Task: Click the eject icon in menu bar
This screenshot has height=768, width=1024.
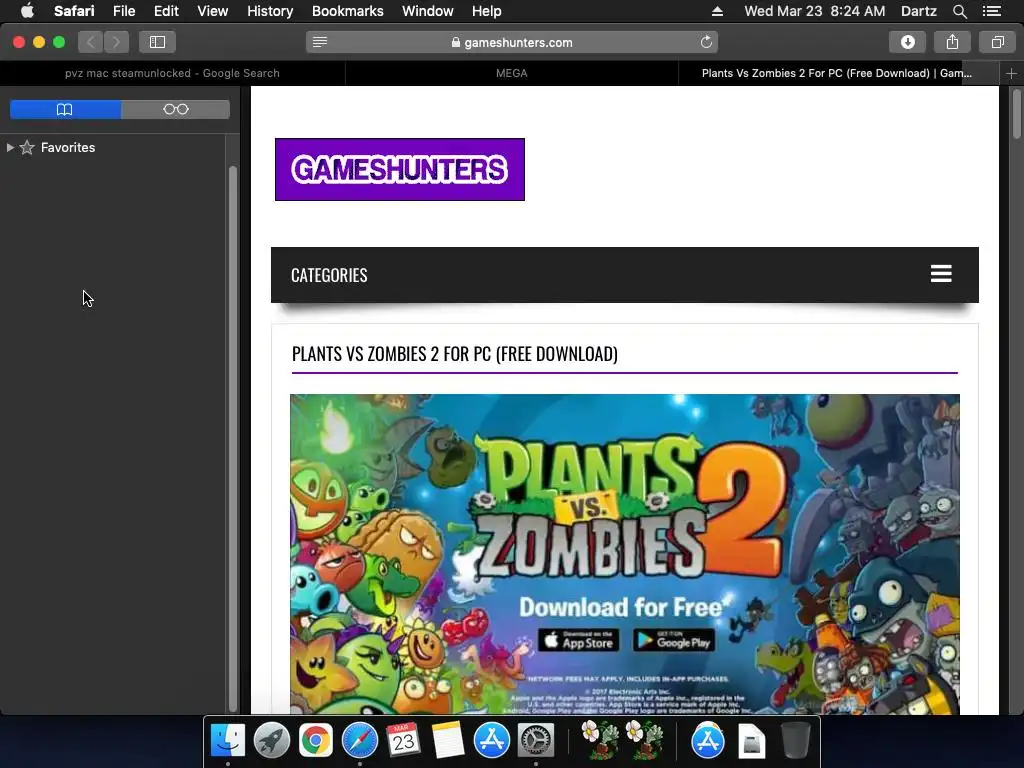Action: pyautogui.click(x=717, y=11)
